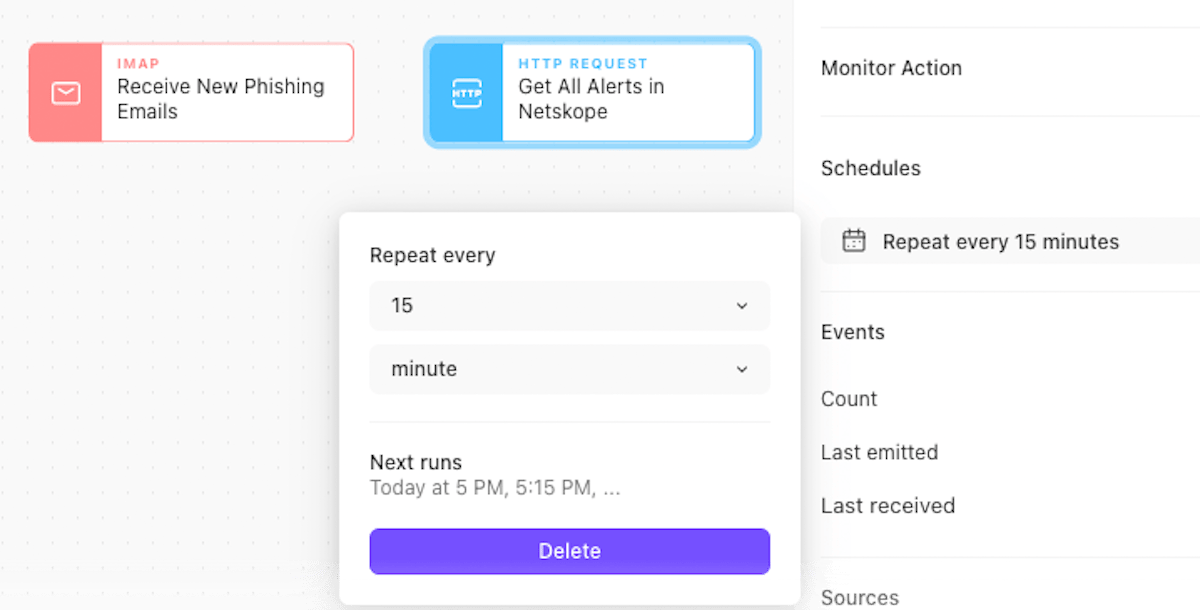Screen dimensions: 1200x610
Task: Click the IMAP envelope icon
Action: 66,93
